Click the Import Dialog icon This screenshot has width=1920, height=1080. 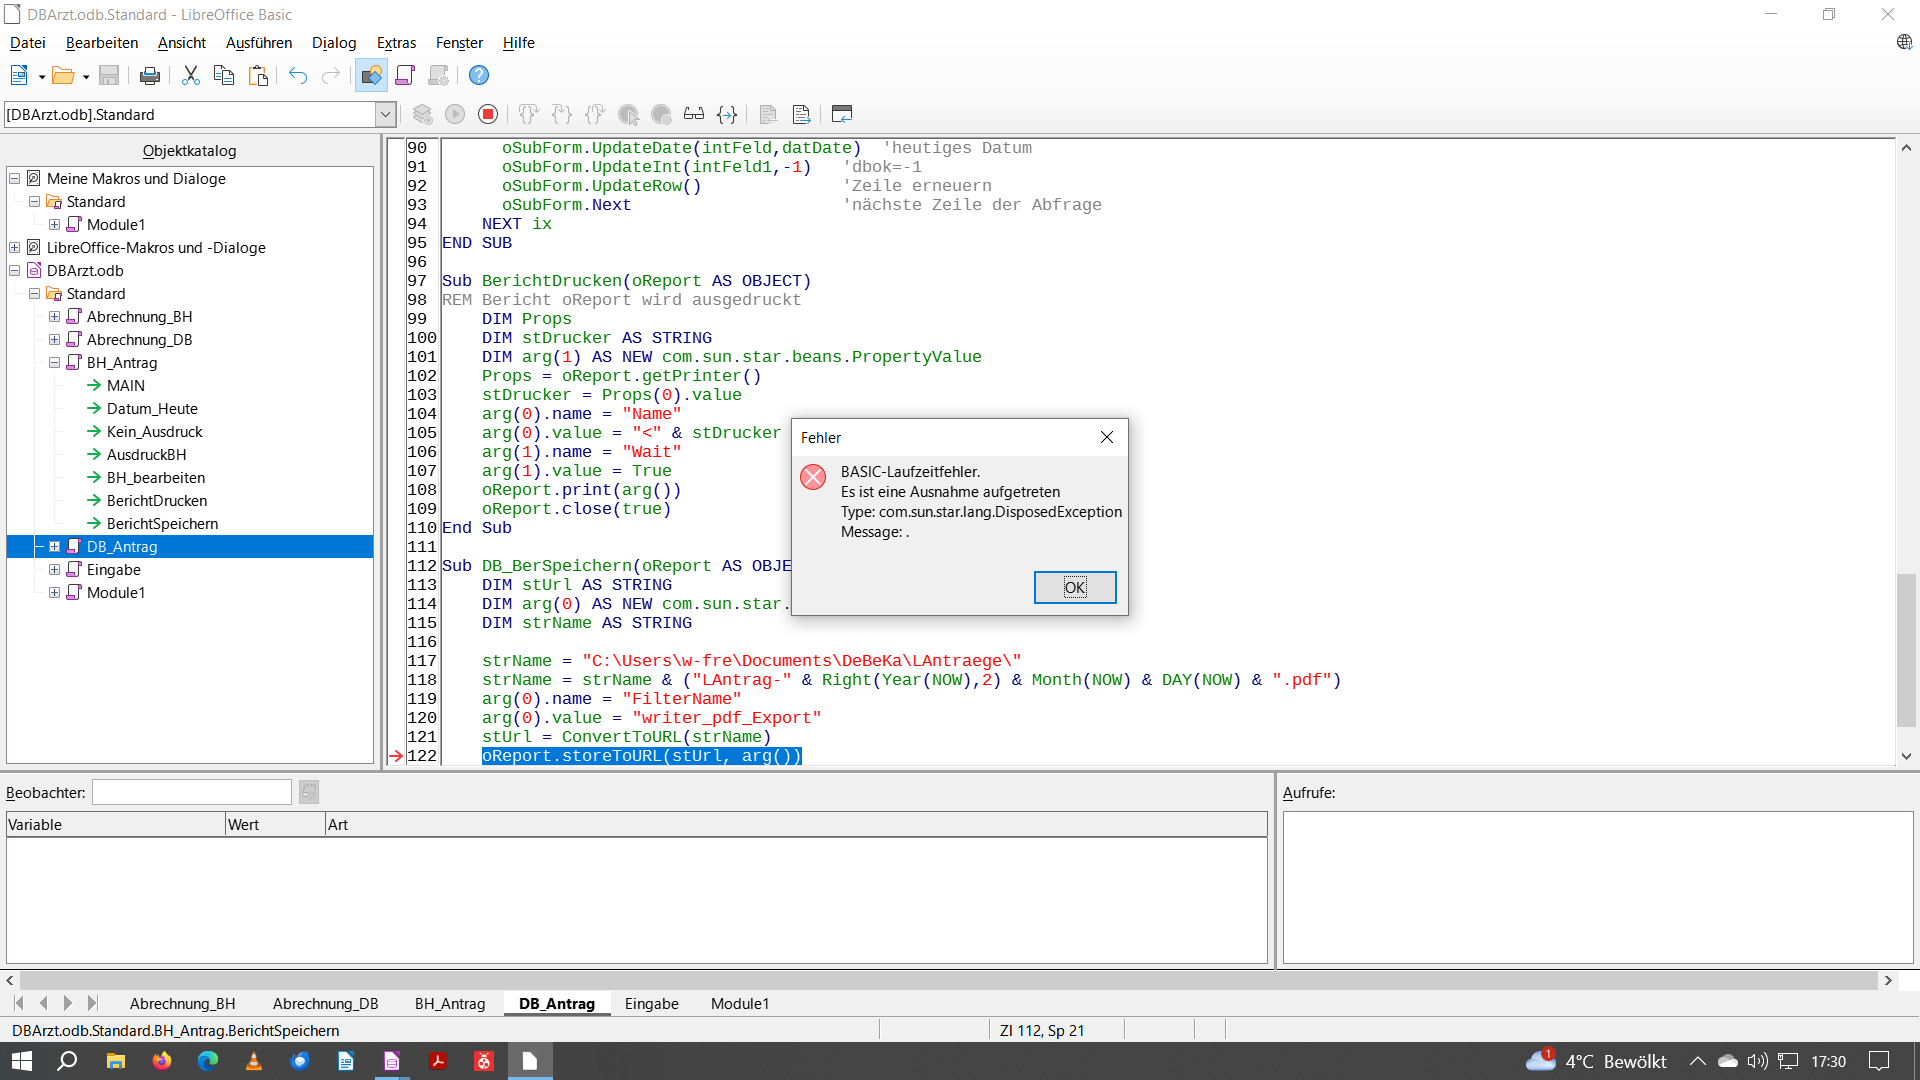pos(842,114)
